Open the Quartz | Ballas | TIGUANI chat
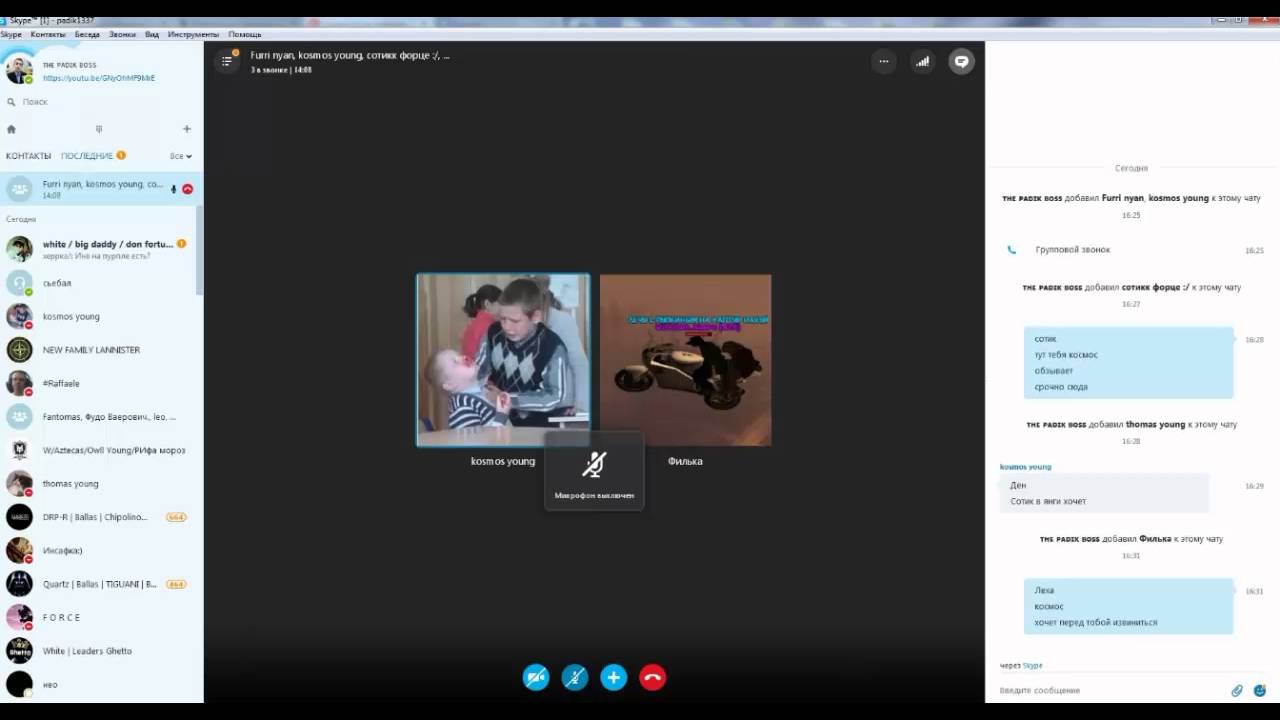The image size is (1280, 720). coord(99,584)
